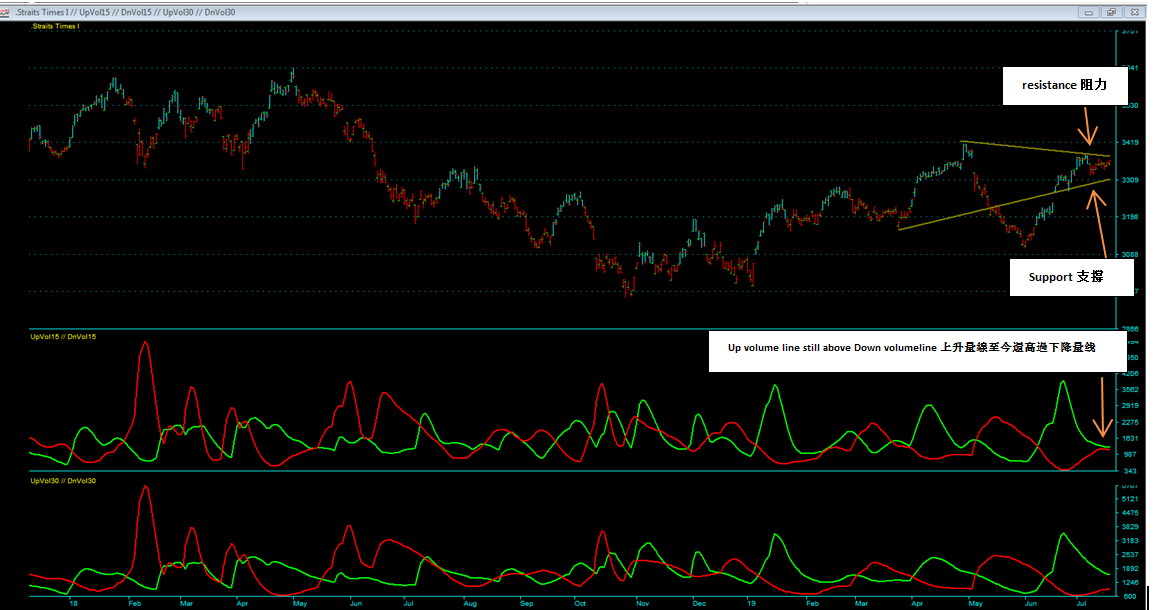Click the 3419 price axis value
The width and height of the screenshot is (1156, 610).
click(x=1130, y=142)
